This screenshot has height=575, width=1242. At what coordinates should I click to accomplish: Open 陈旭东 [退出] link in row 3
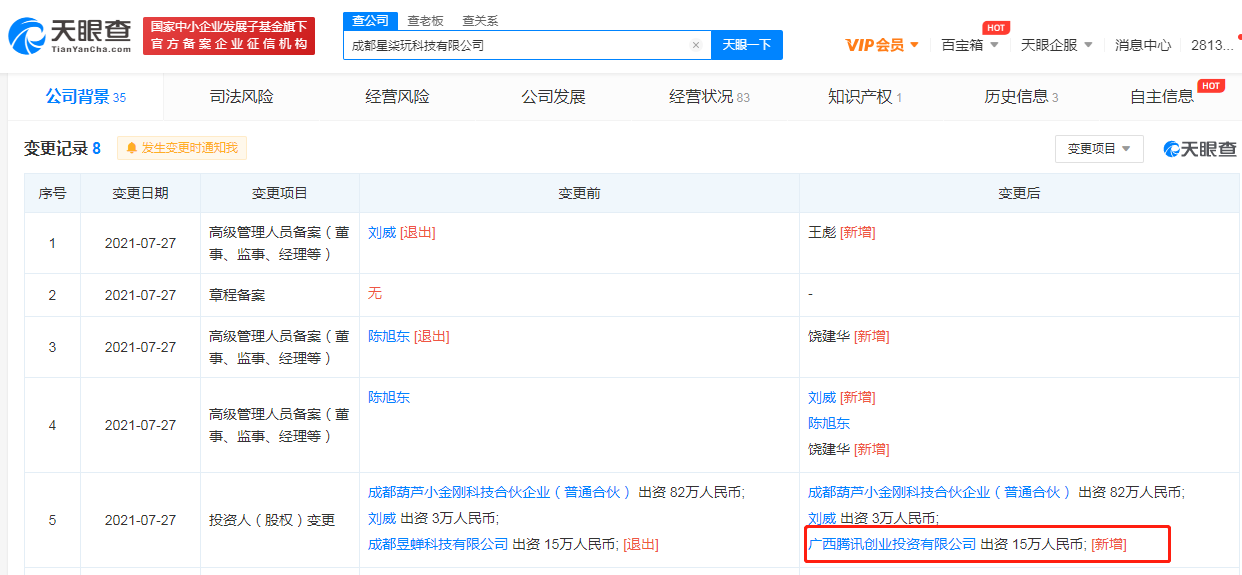(x=409, y=336)
